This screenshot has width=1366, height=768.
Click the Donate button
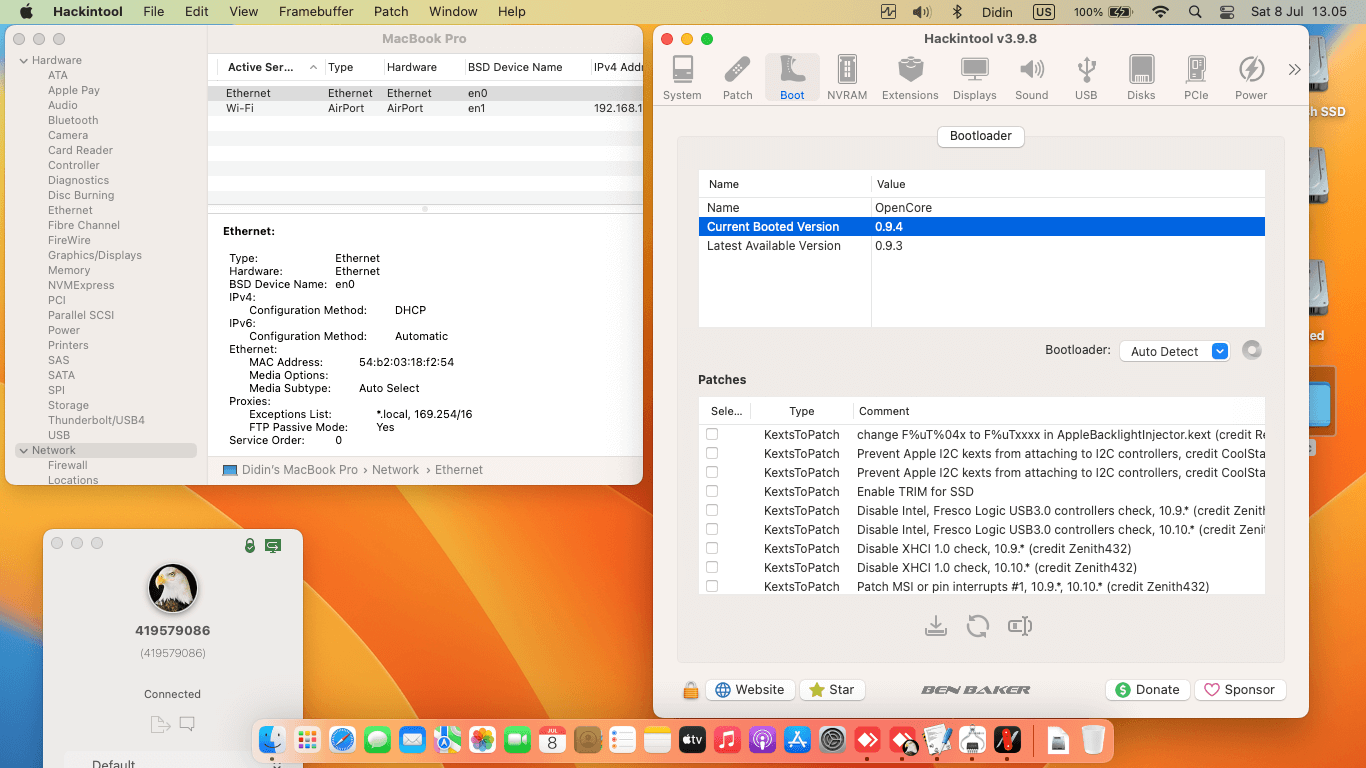tap(1147, 690)
